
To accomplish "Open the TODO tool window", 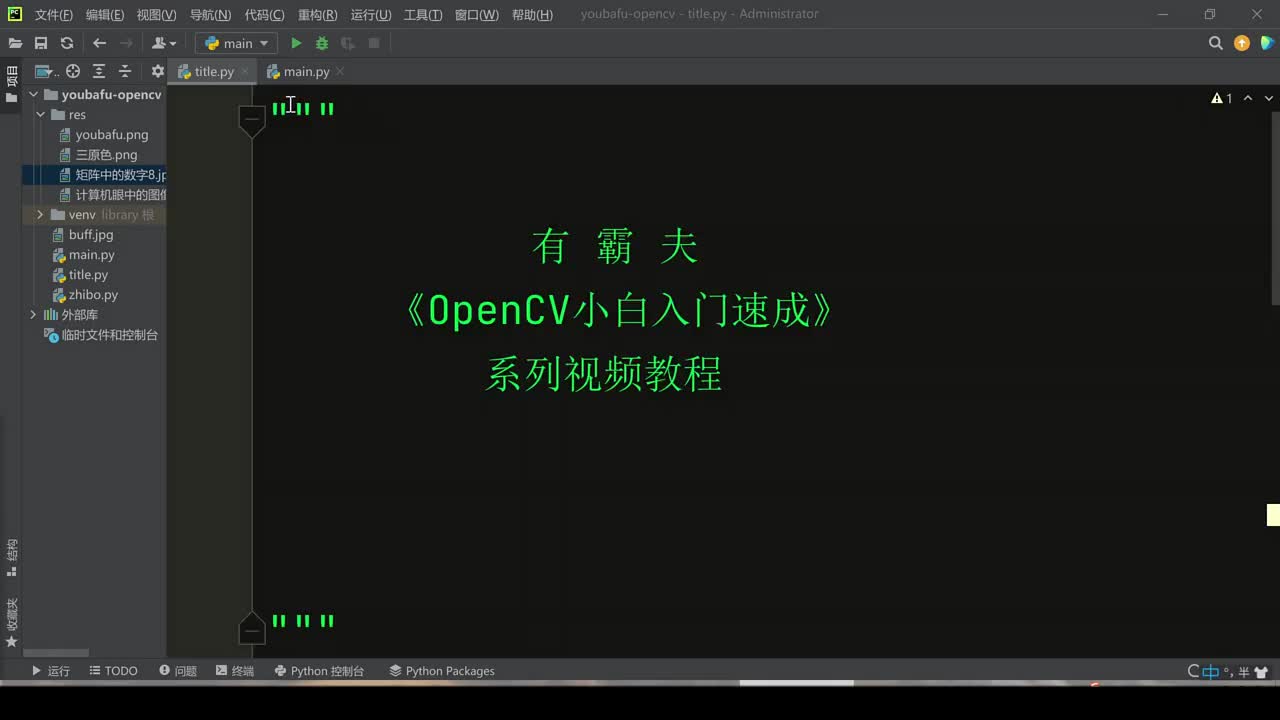I will click(x=113, y=671).
